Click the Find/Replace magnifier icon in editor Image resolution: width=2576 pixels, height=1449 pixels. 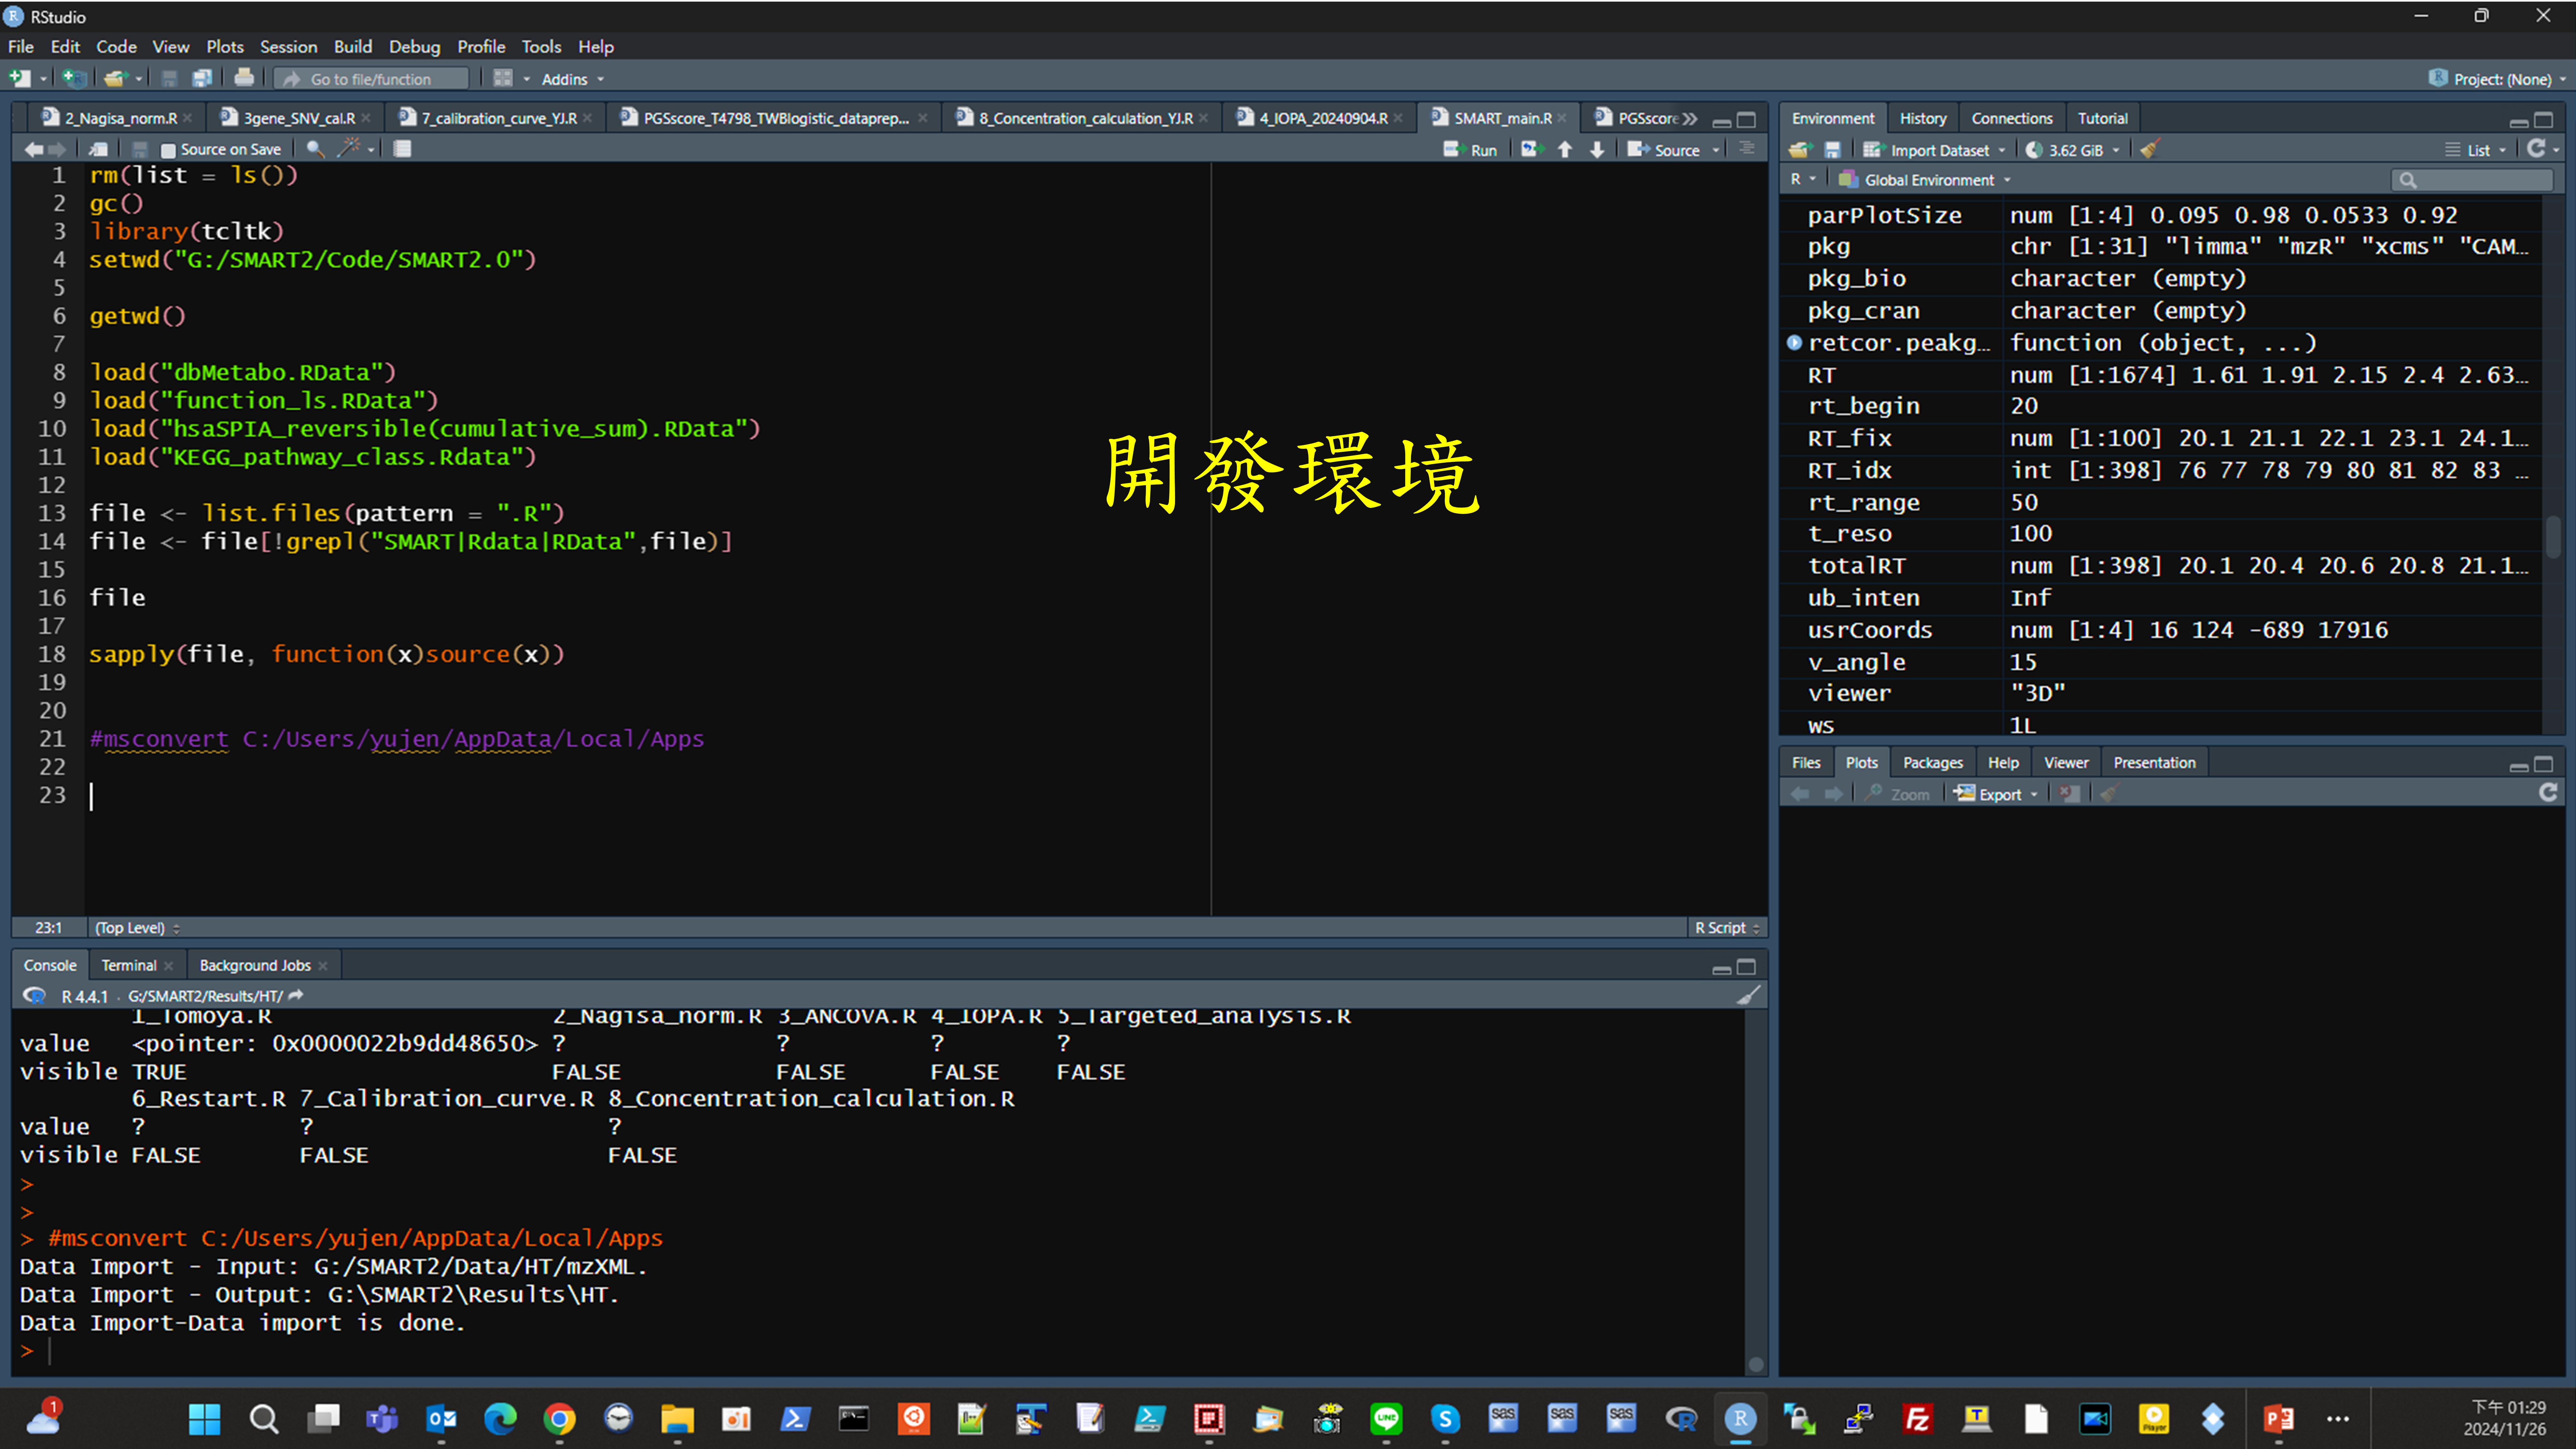tap(315, 149)
